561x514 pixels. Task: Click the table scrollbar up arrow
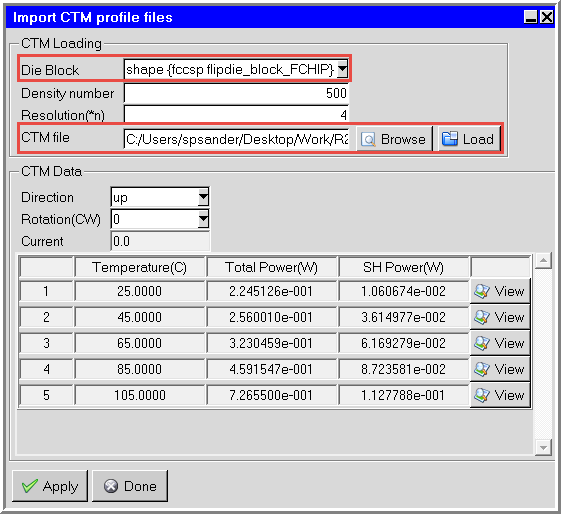(543, 260)
